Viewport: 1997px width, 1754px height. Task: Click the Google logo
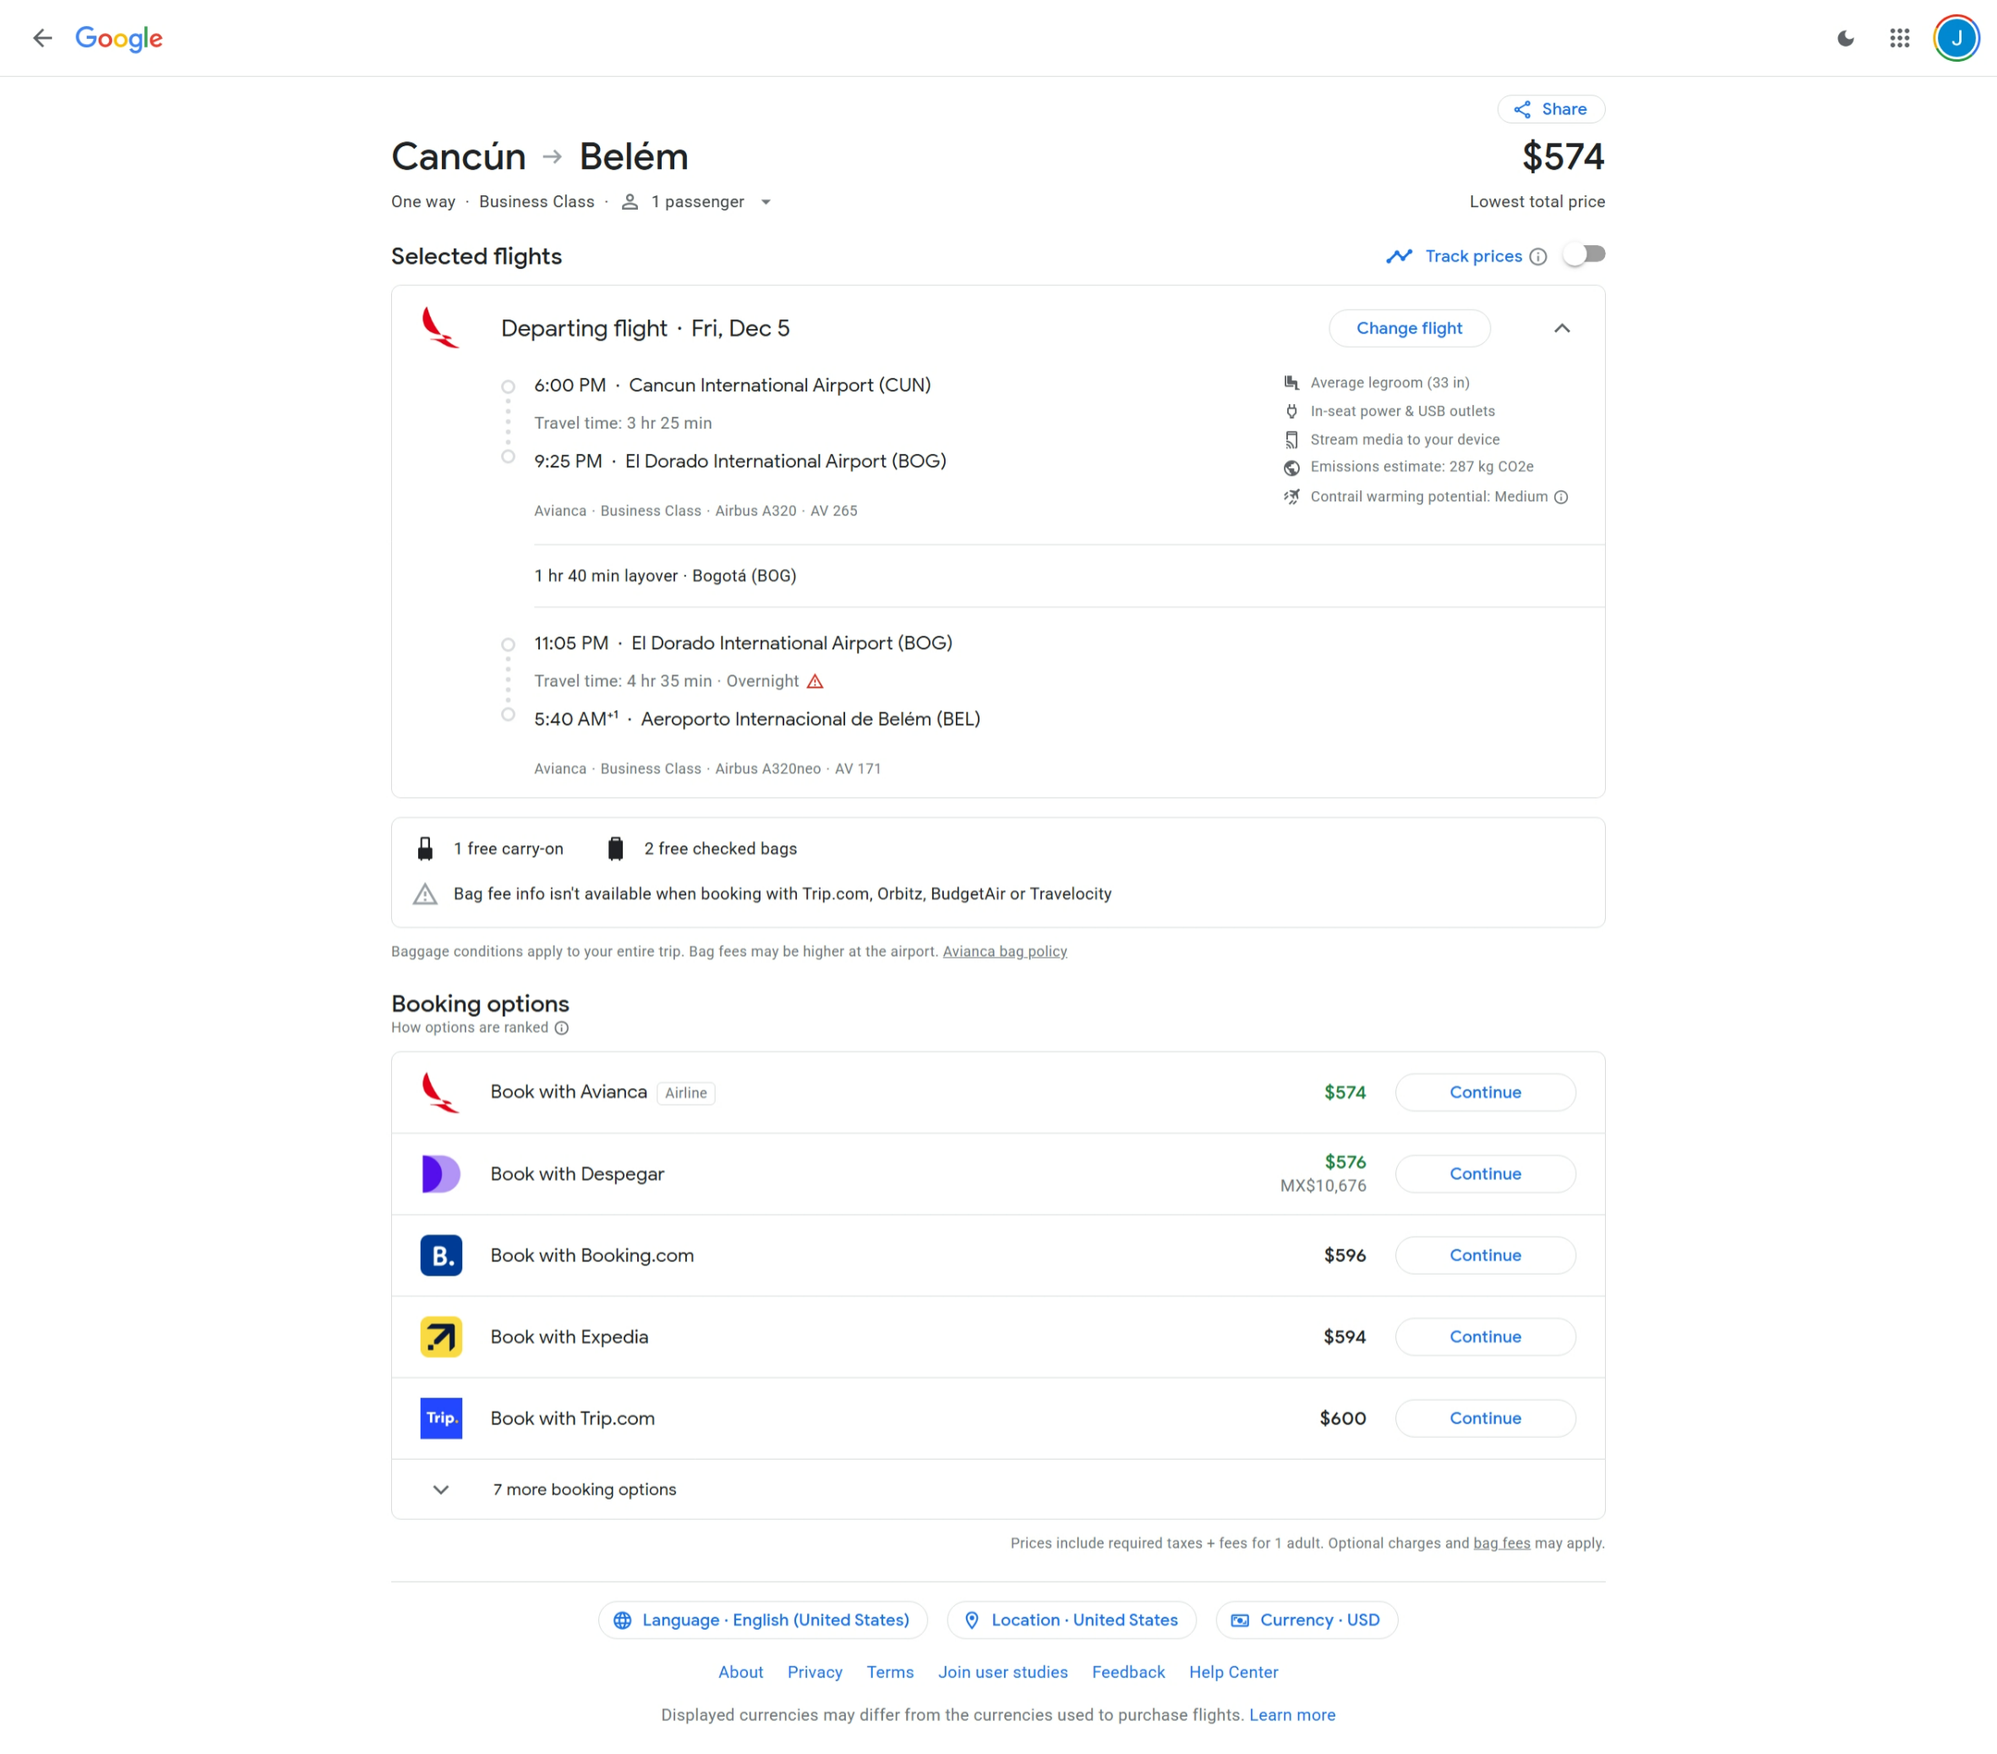(x=119, y=38)
